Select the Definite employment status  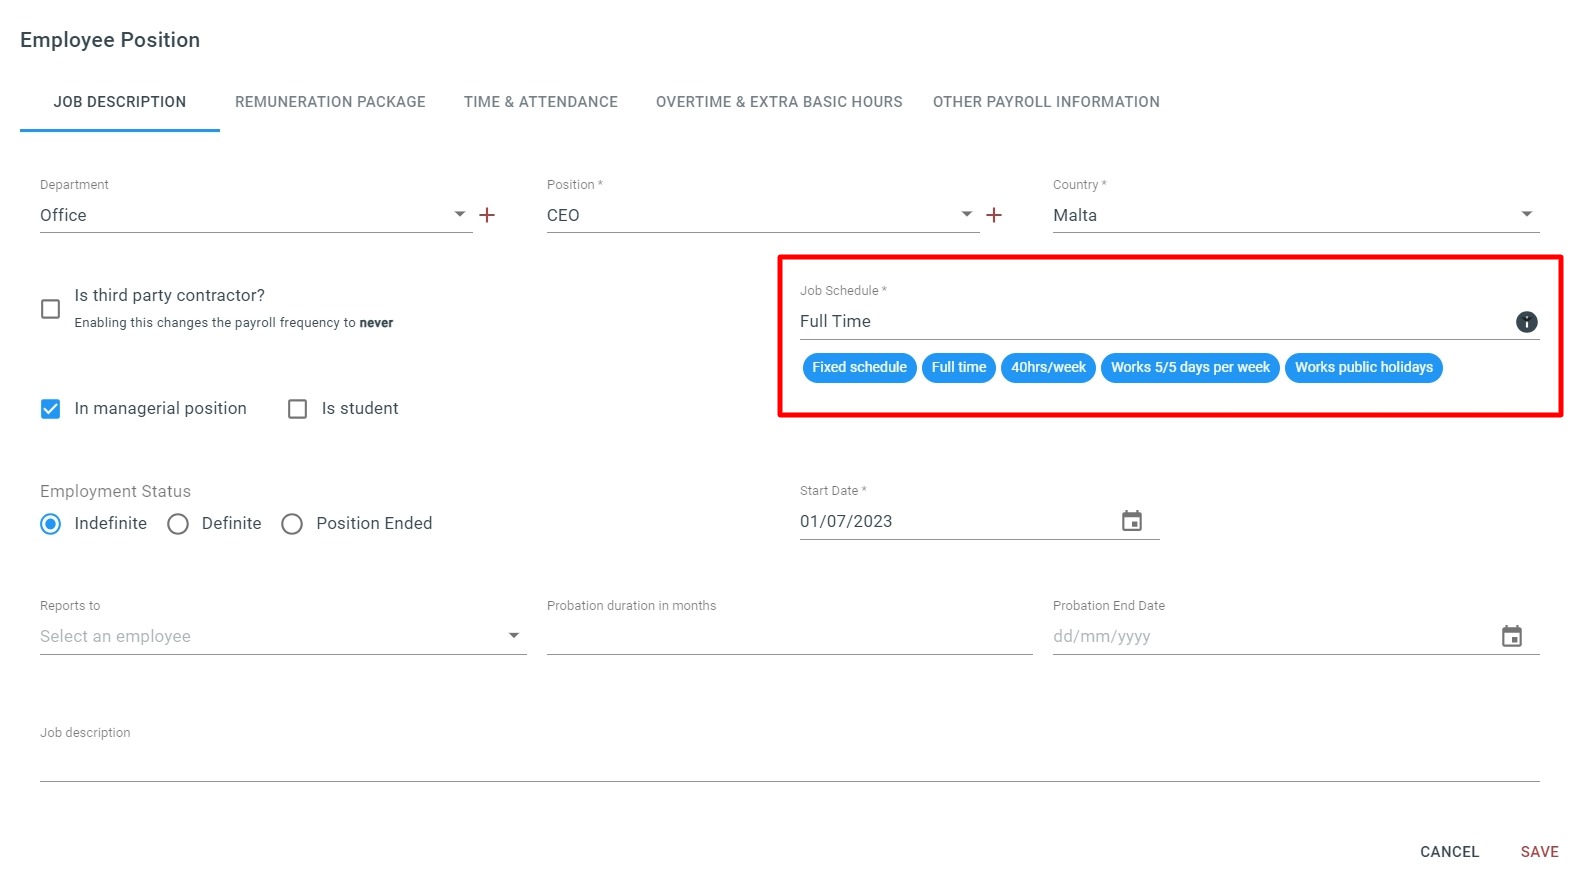[178, 524]
